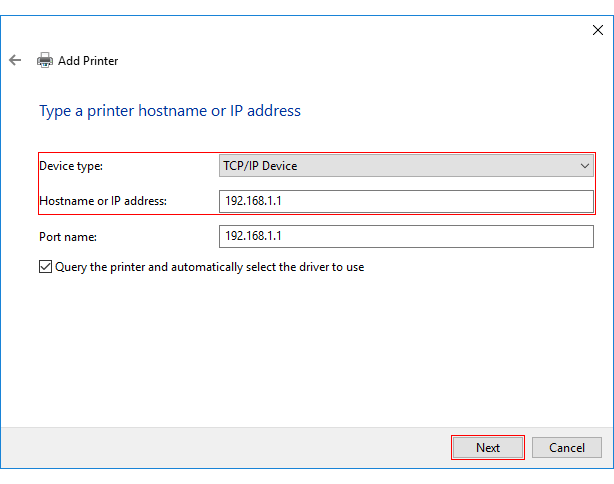
Task: Click the Add Printer title text
Action: [x=88, y=60]
